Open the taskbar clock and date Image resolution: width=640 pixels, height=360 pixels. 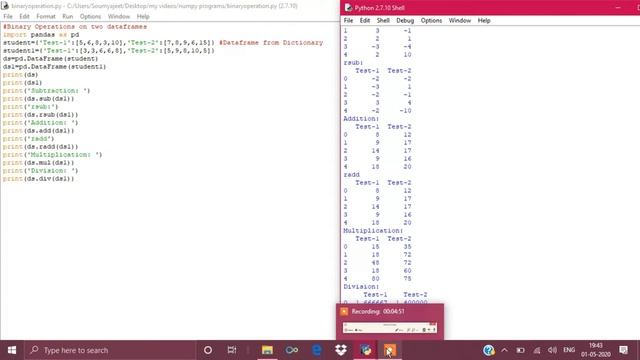[x=596, y=350]
